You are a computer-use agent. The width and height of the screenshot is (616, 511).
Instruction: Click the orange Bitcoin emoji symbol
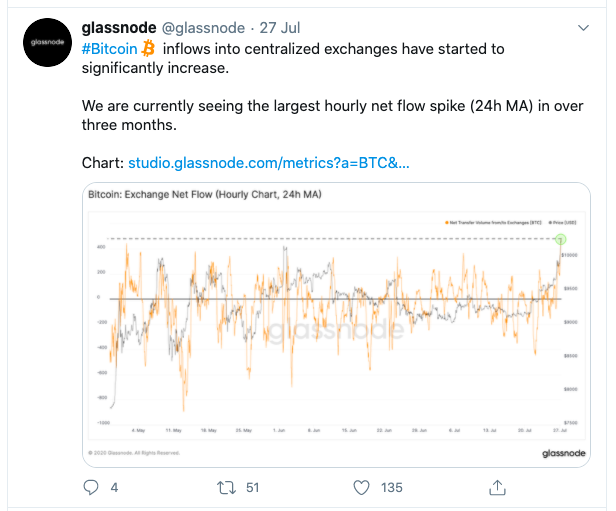[148, 49]
